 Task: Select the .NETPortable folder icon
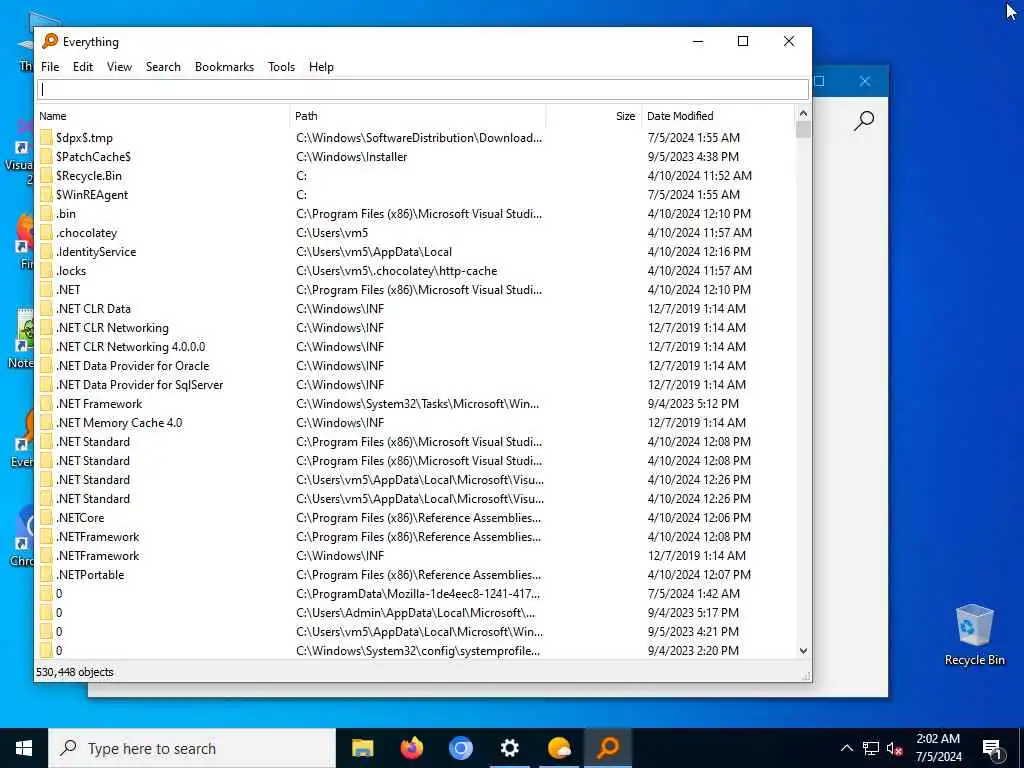[x=46, y=575]
